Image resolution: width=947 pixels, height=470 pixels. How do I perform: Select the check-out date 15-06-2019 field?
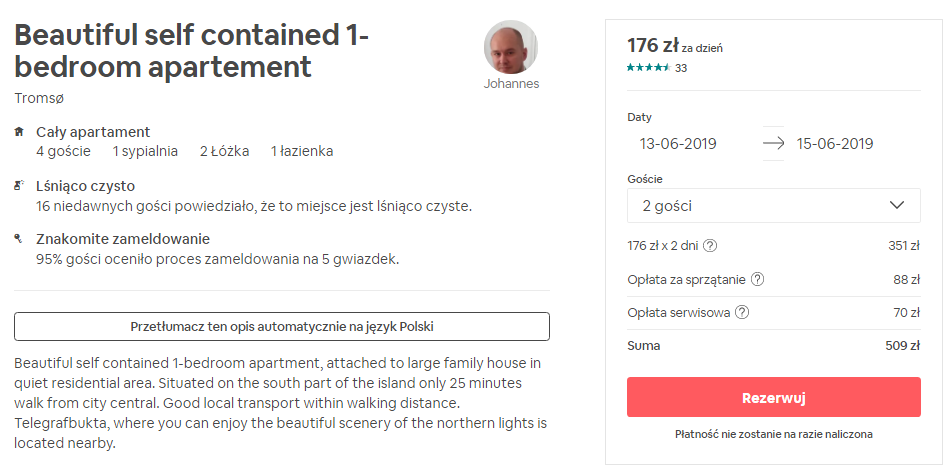click(835, 144)
